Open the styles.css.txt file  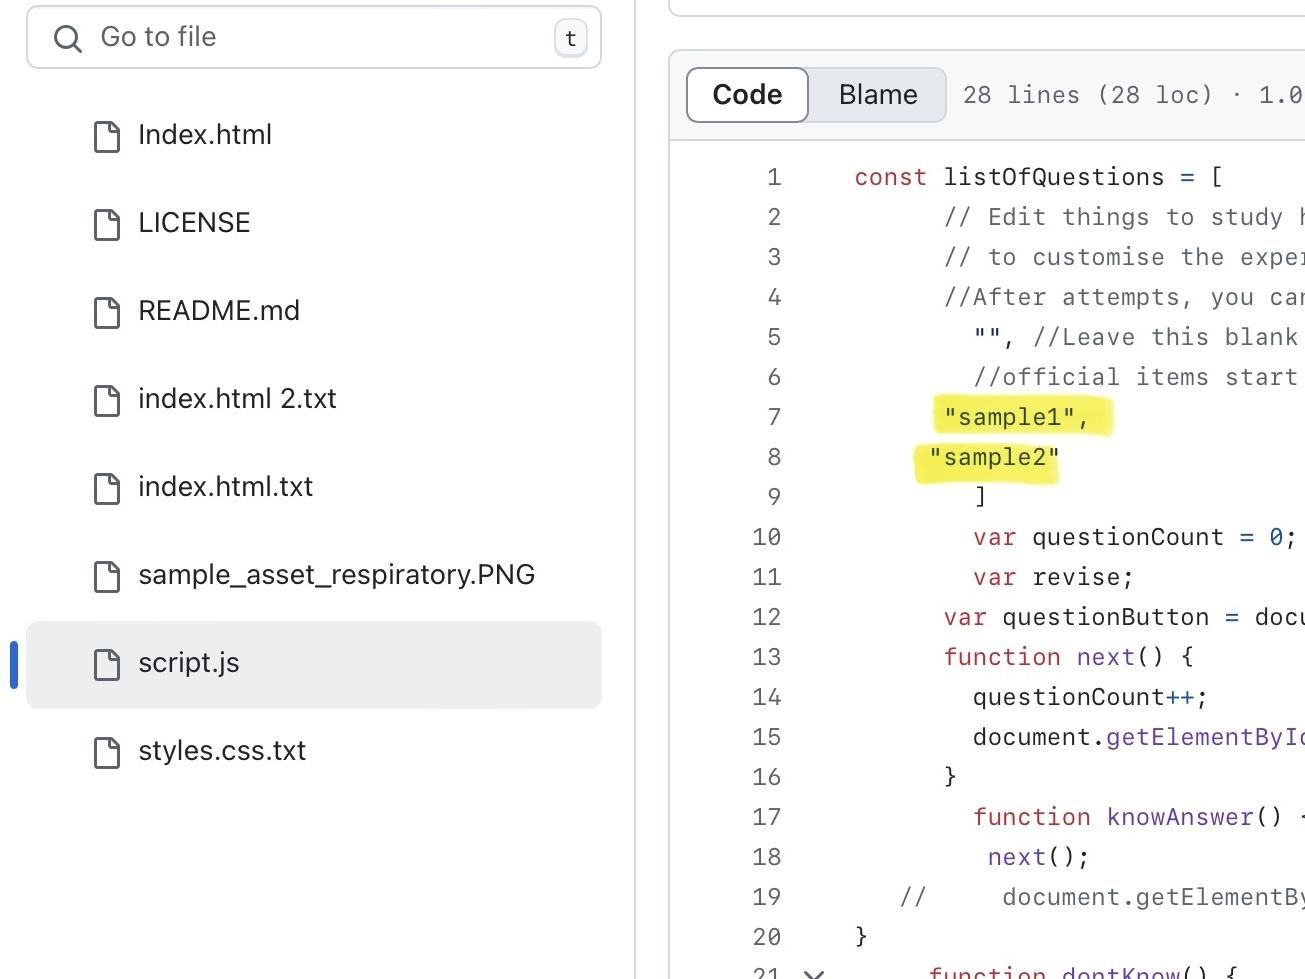coord(222,751)
